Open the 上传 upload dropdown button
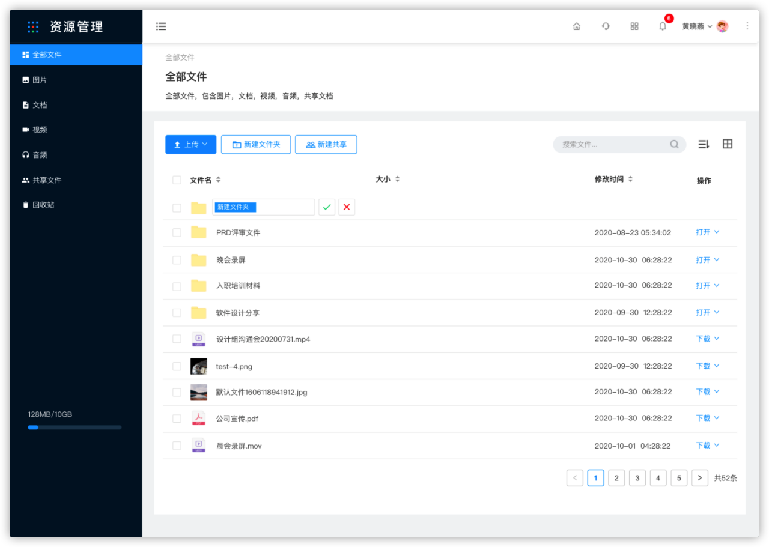The width and height of the screenshot is (770, 548). point(191,144)
